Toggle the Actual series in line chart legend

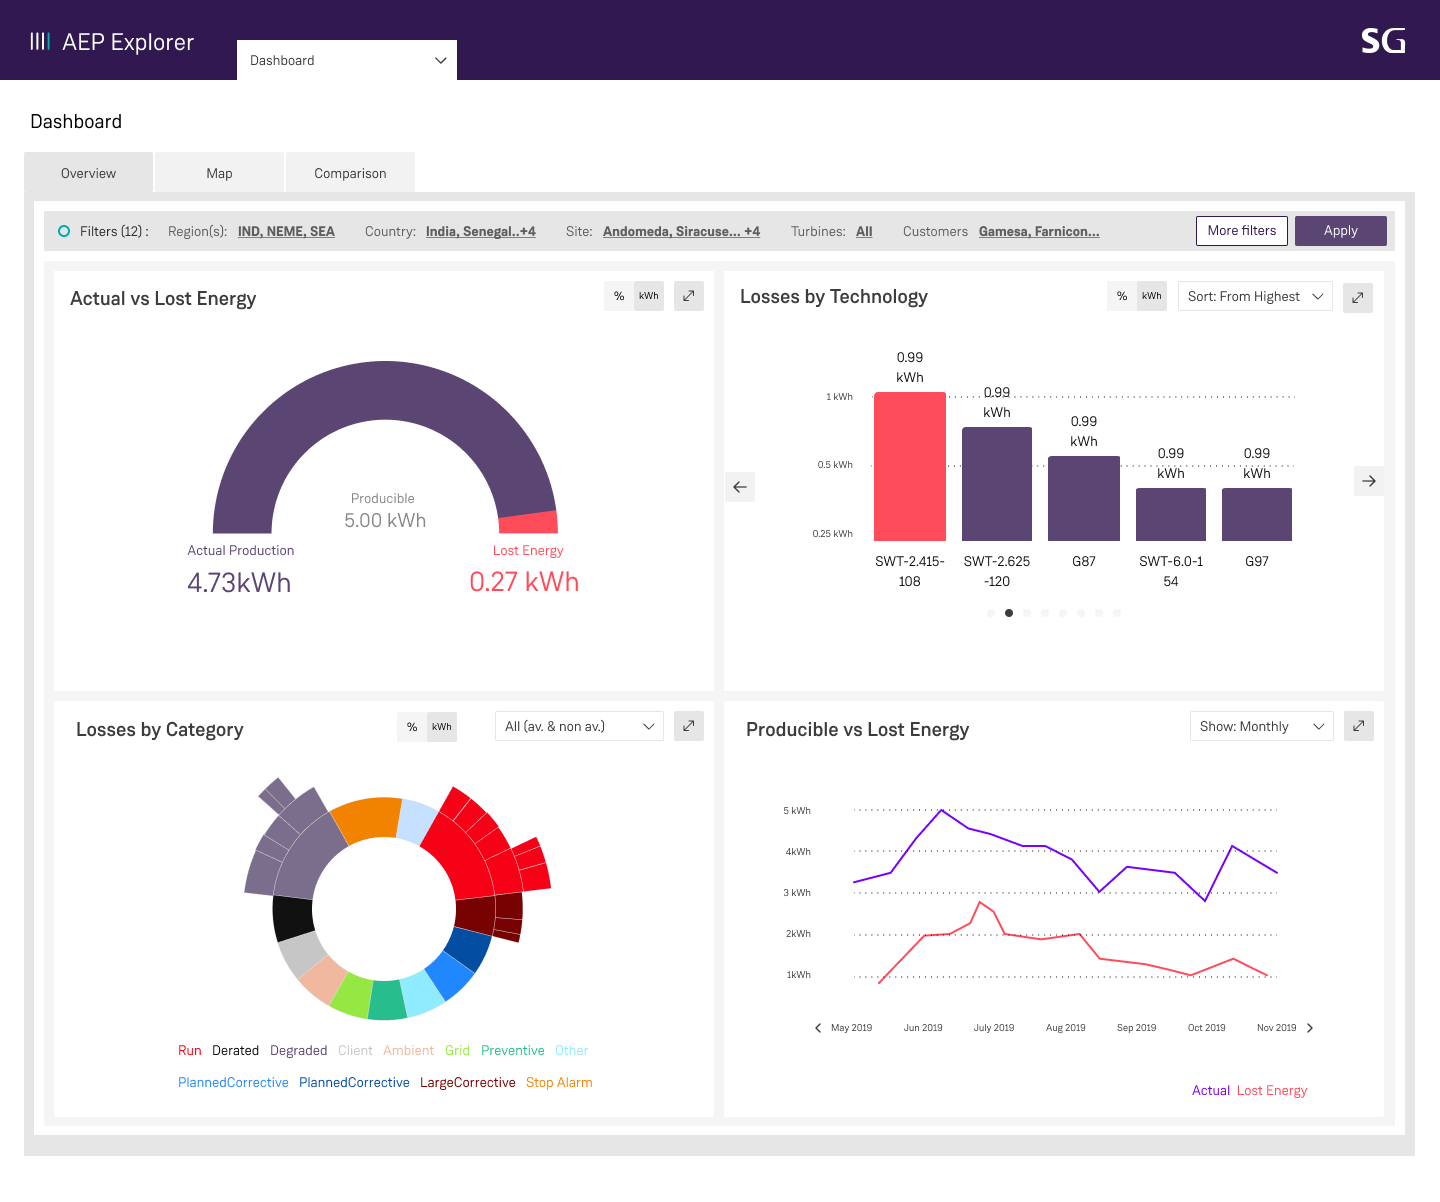click(1211, 1091)
